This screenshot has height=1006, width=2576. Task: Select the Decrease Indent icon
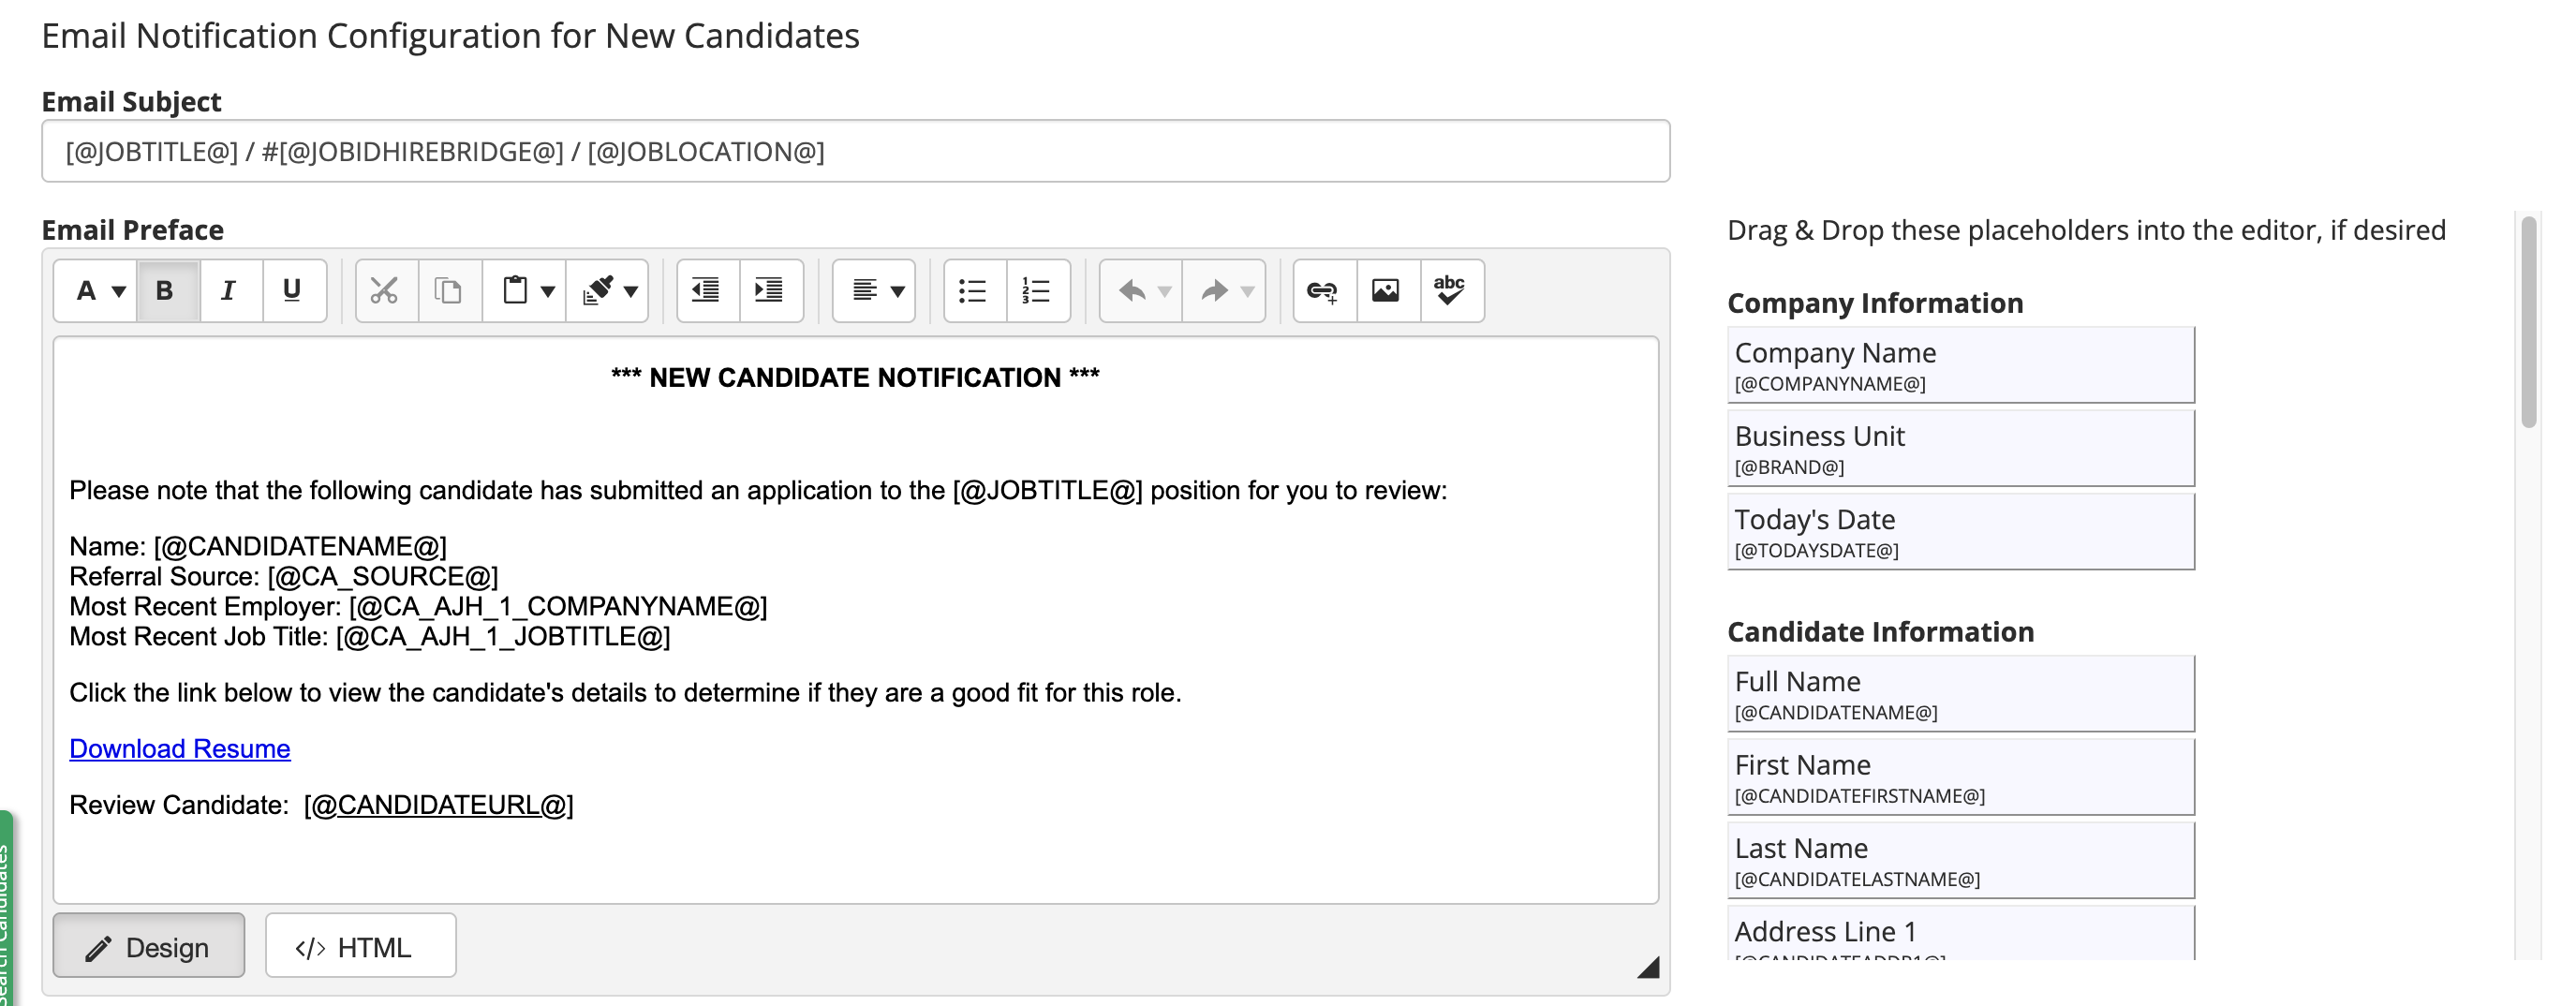[x=706, y=291]
